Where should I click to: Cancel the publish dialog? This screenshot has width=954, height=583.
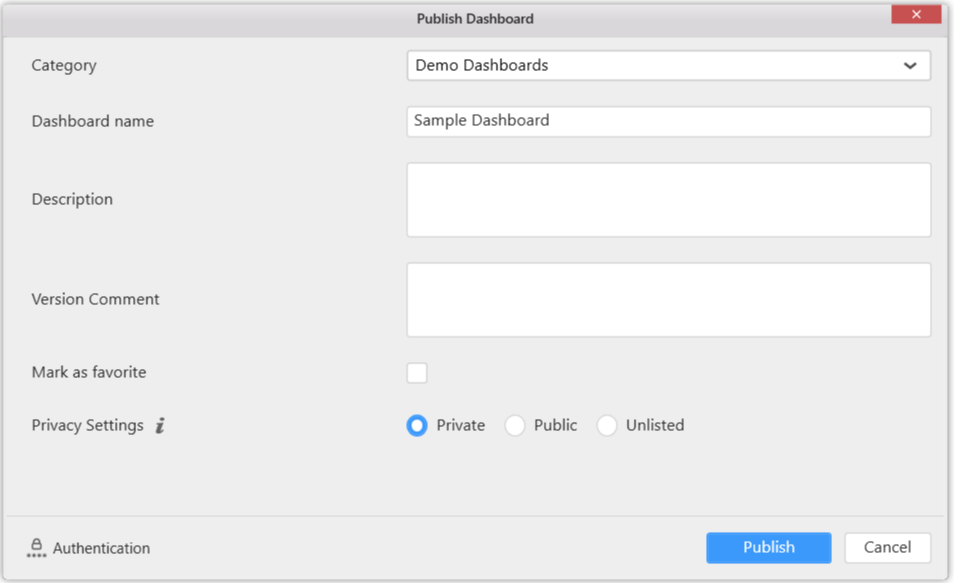887,548
